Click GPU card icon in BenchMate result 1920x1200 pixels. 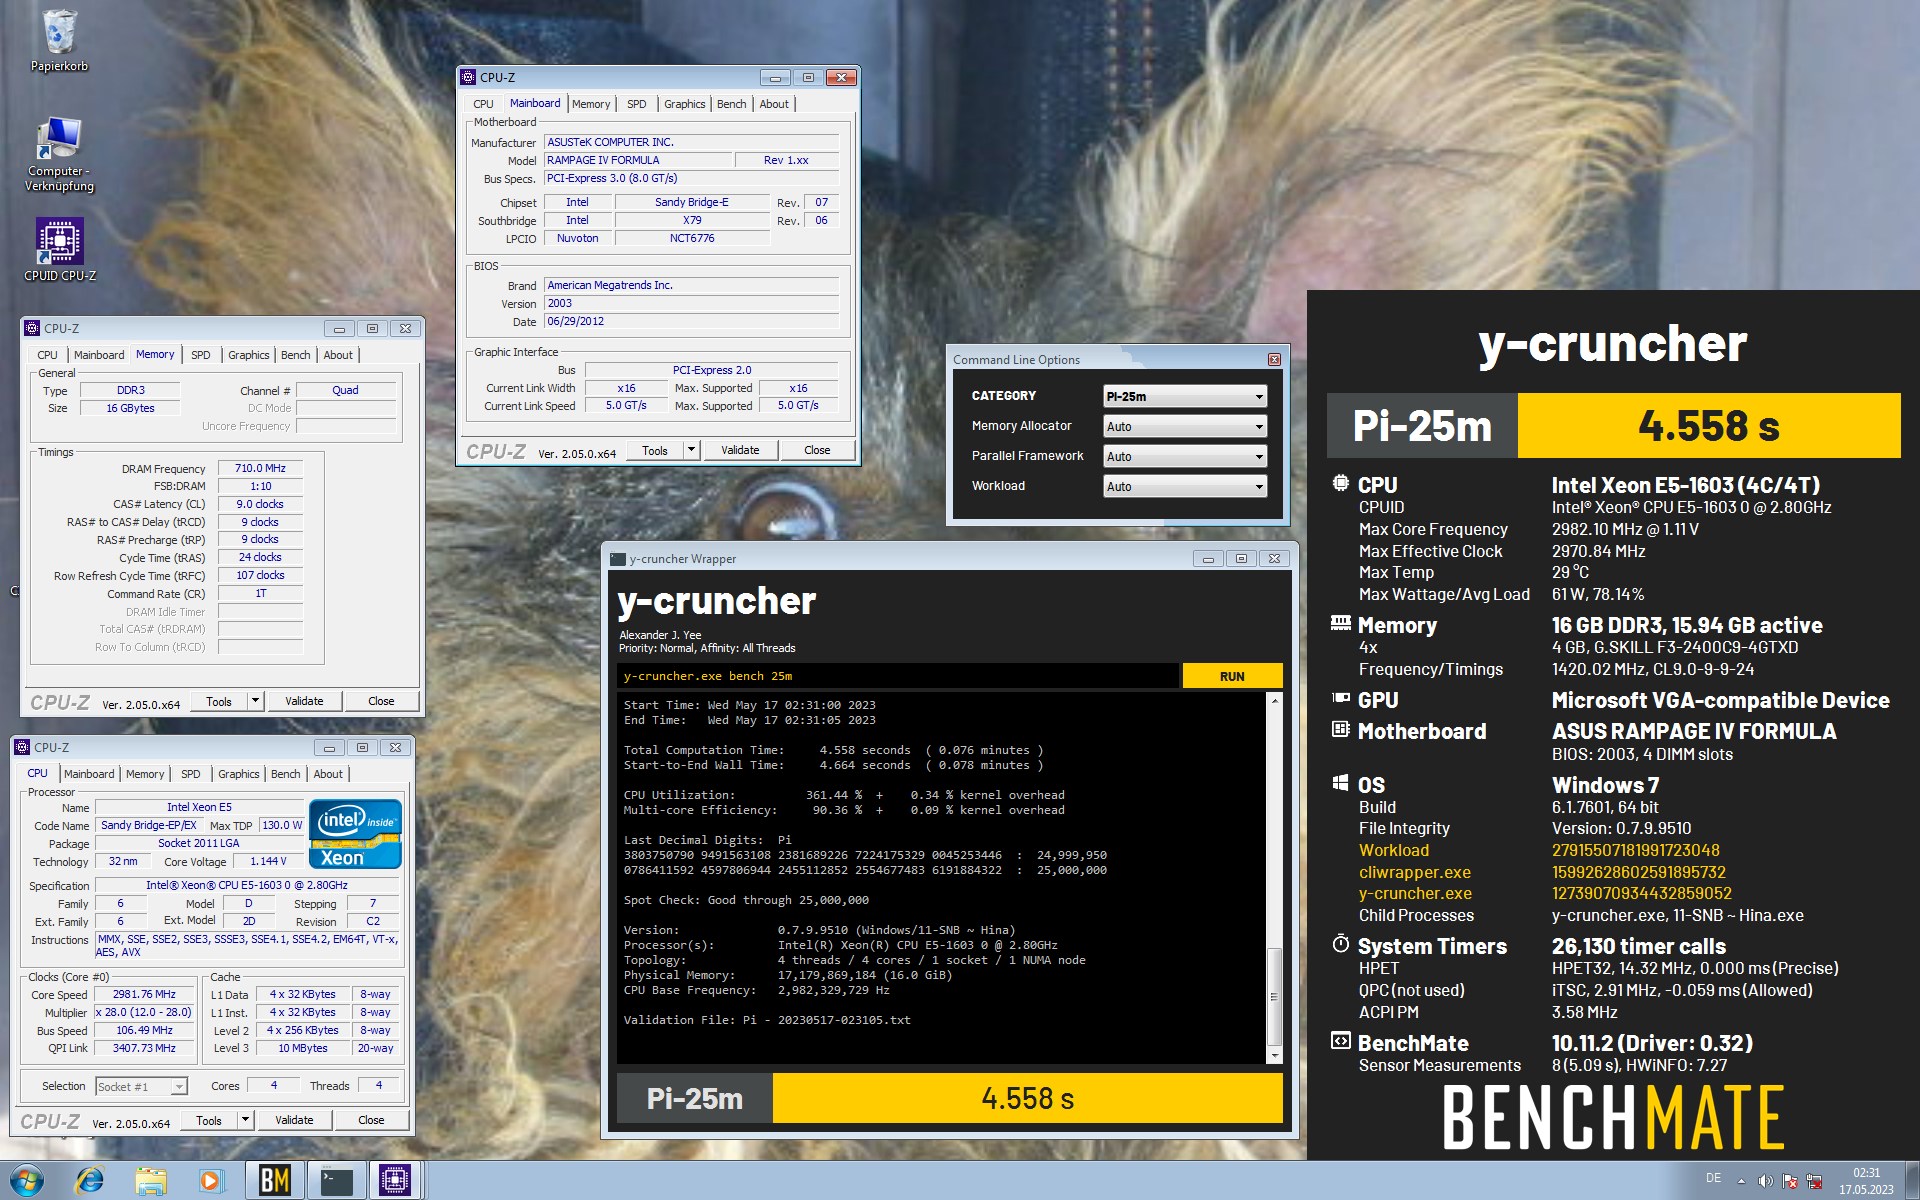pos(1340,698)
